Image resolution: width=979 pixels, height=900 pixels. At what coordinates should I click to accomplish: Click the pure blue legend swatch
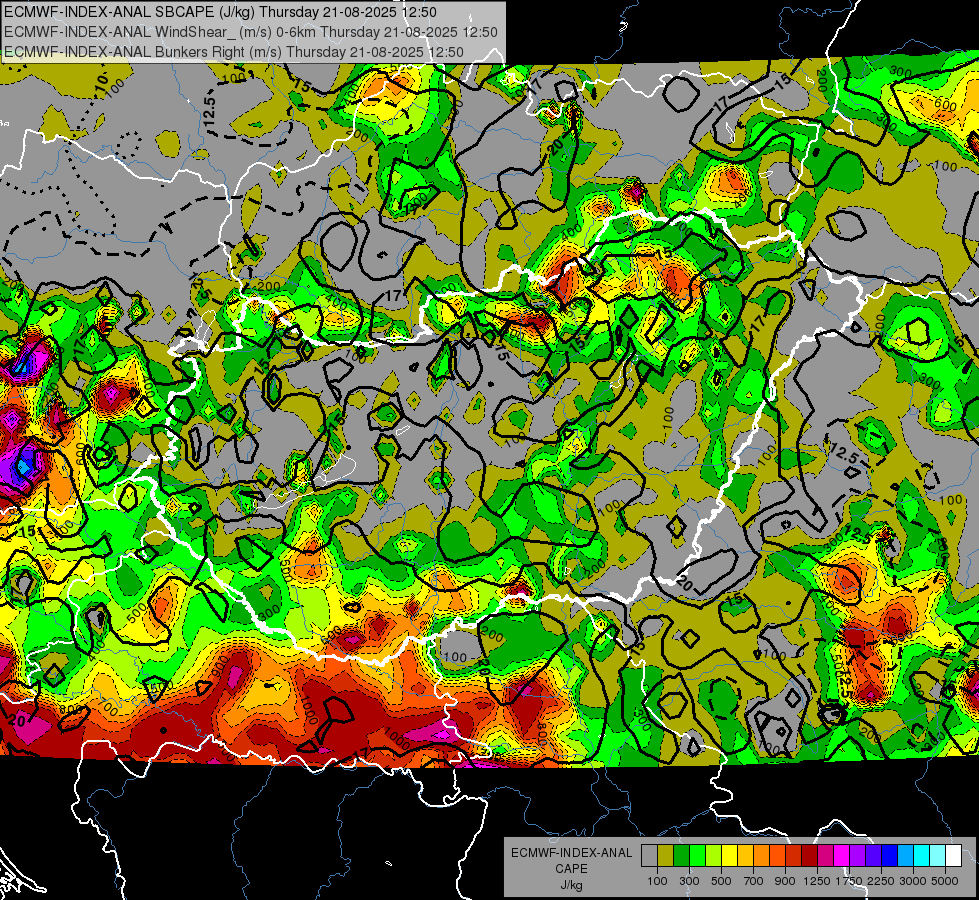[x=890, y=856]
